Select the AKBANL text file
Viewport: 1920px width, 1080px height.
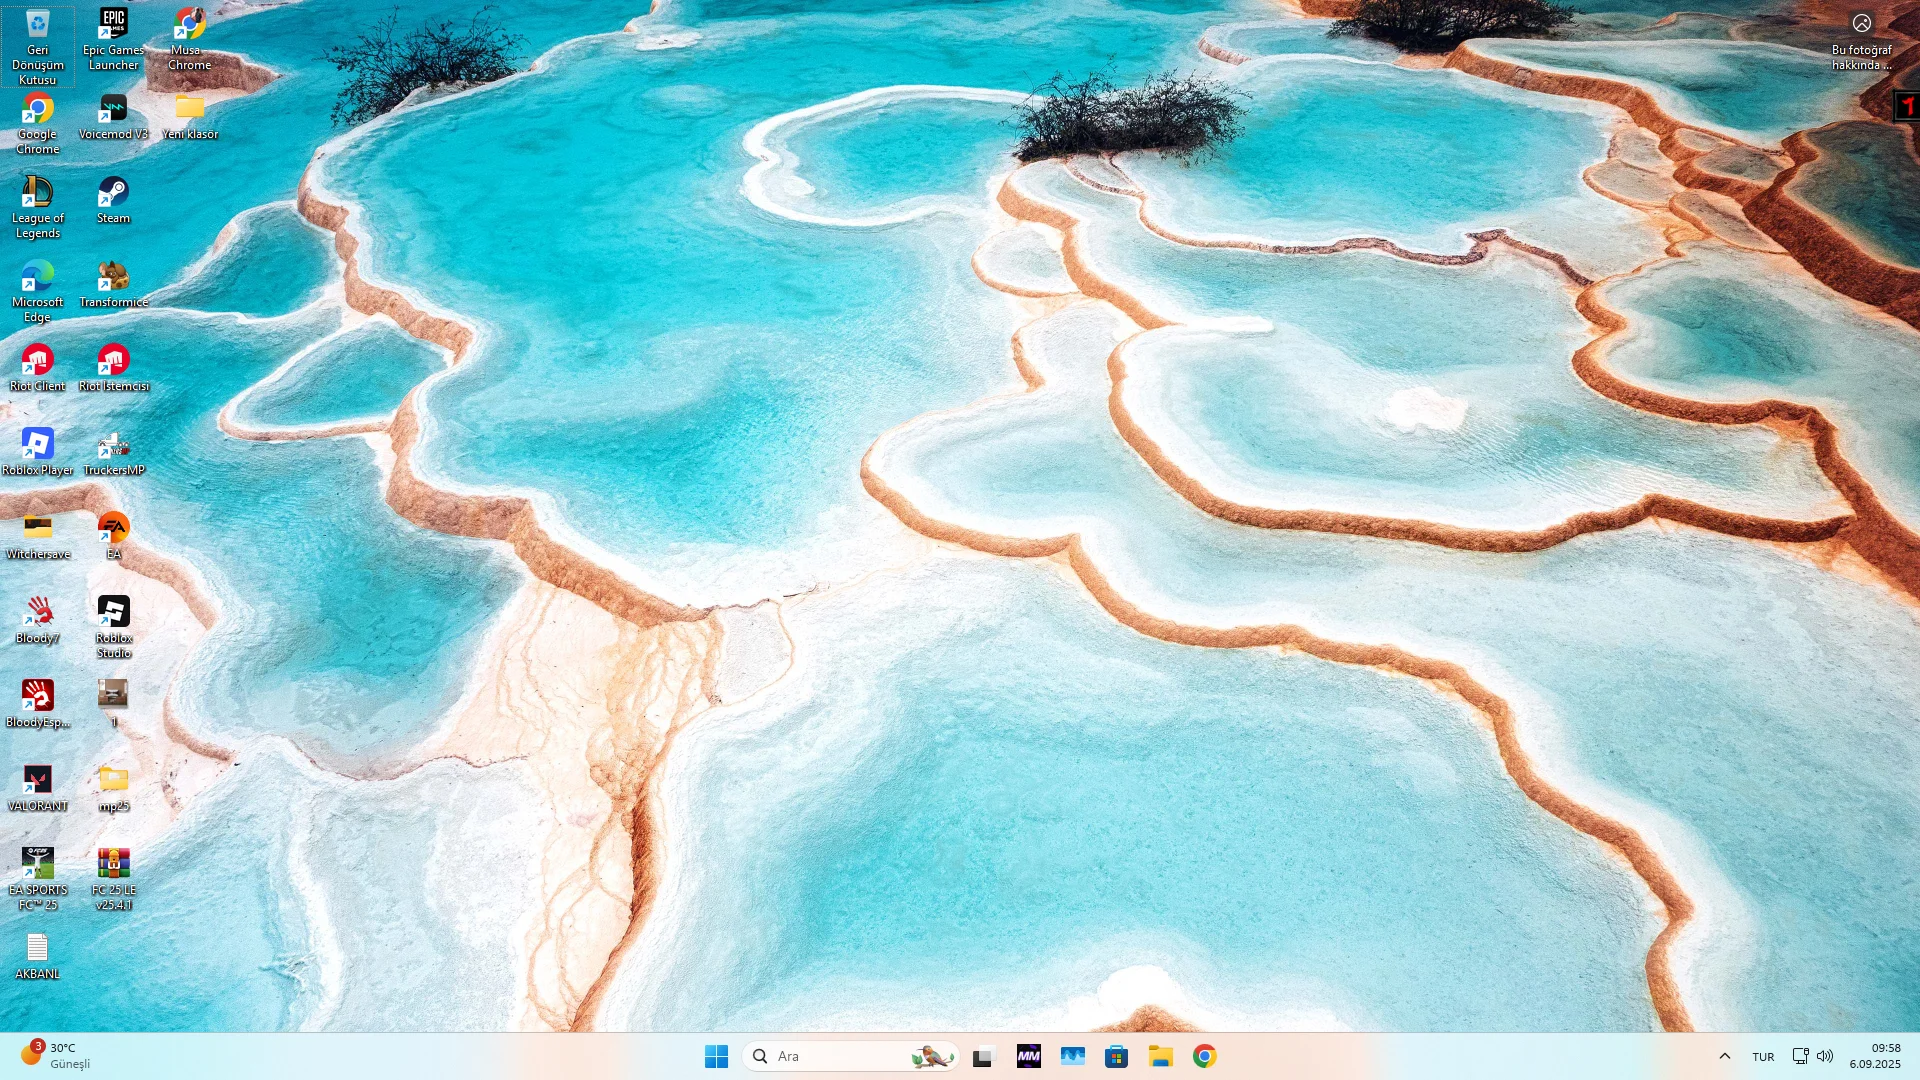point(37,955)
